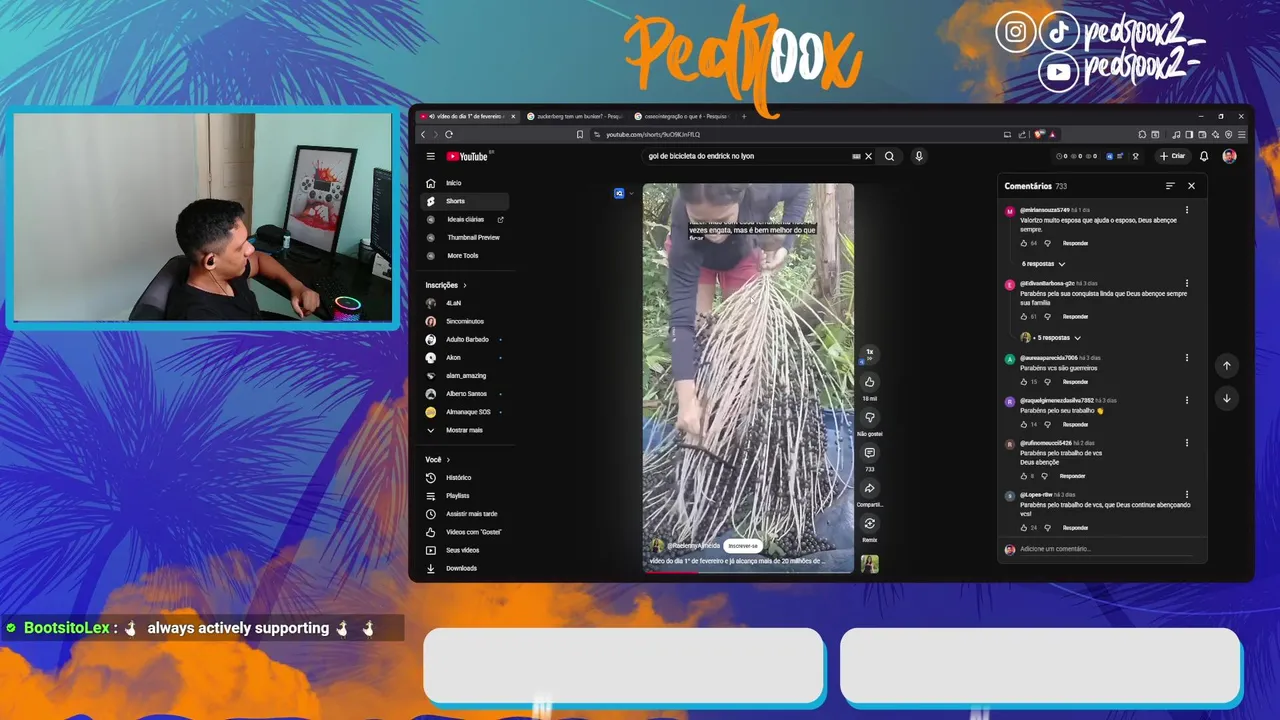Open the Almanaque SOS channel
Screen dimensions: 1280x720
point(465,412)
